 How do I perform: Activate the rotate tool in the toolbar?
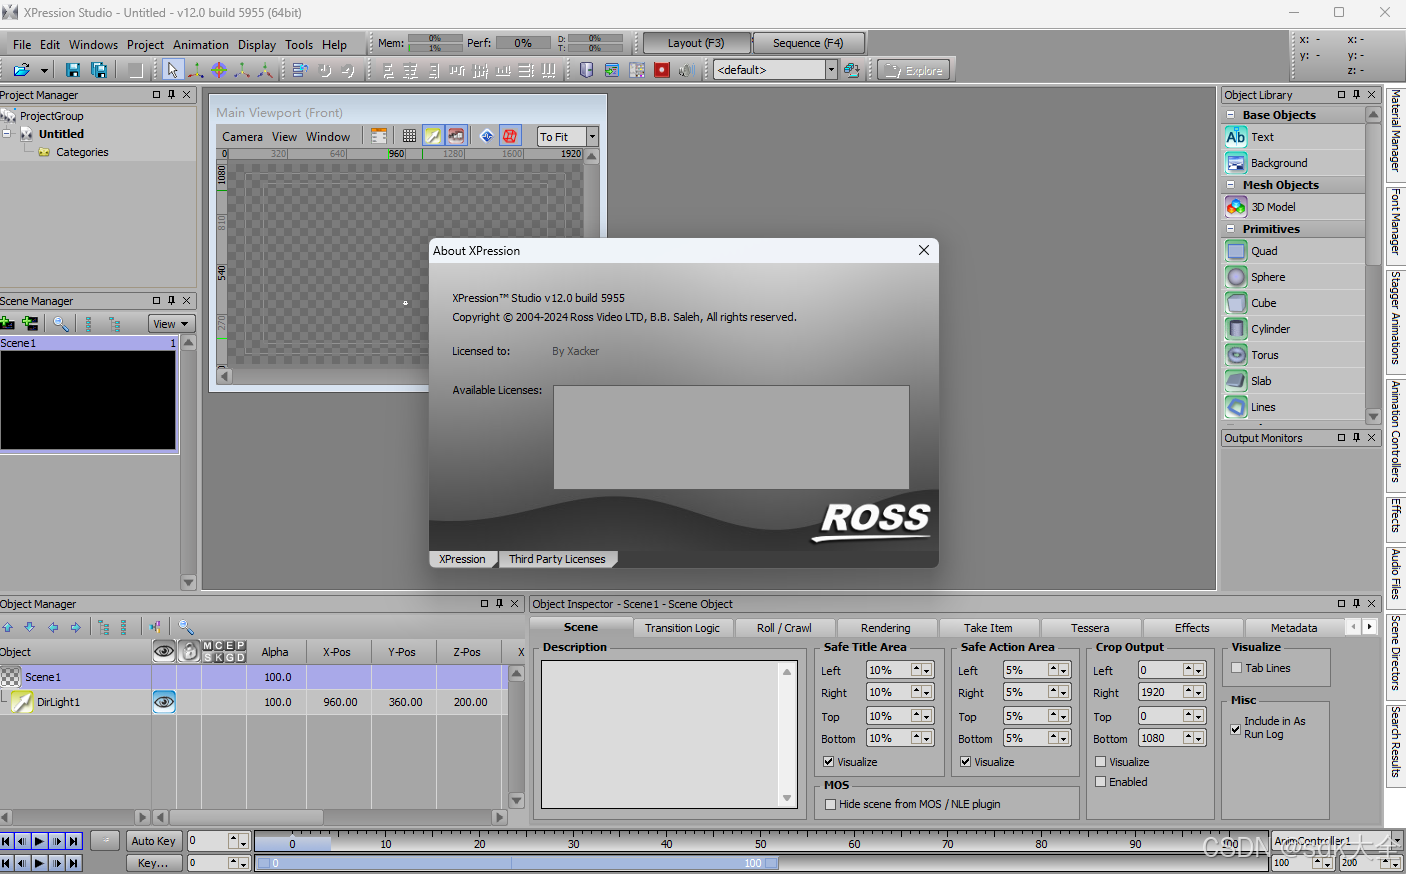click(x=219, y=70)
